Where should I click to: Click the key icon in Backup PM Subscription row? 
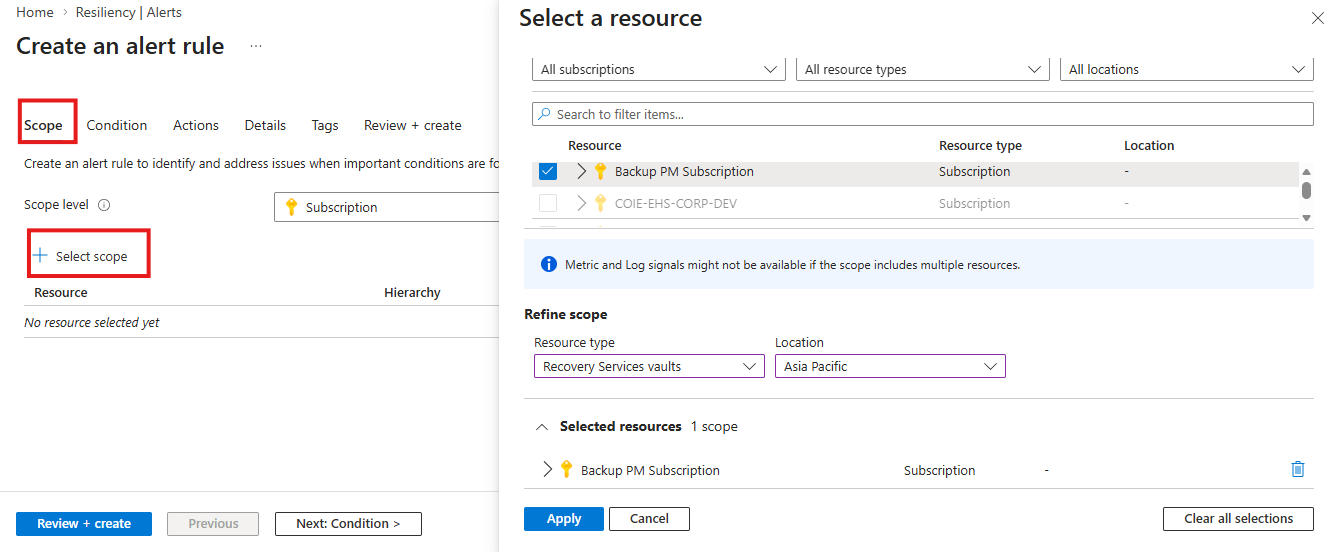coord(600,171)
